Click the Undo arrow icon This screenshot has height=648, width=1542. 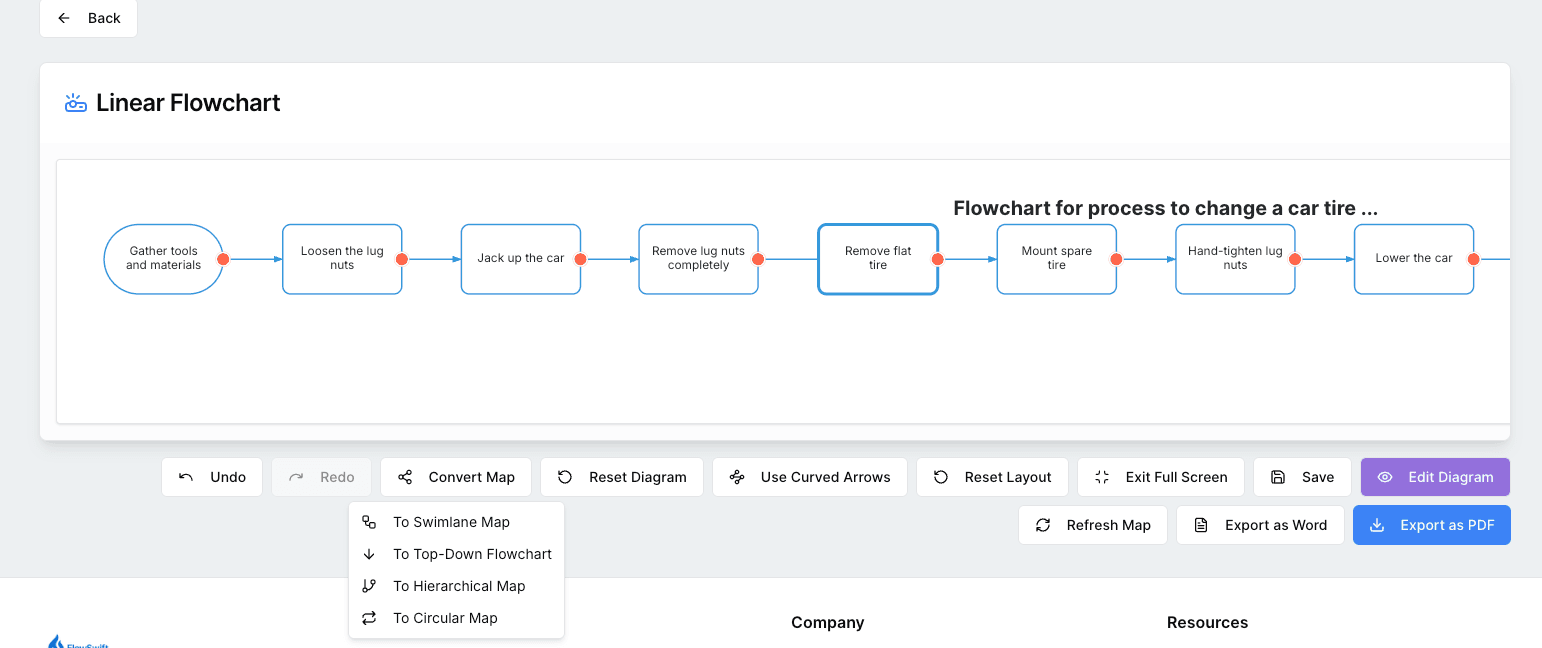click(186, 477)
